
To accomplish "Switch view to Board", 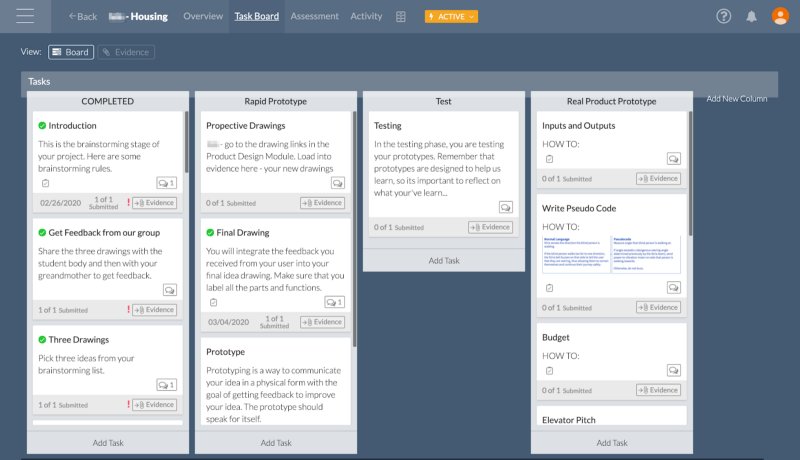I will (70, 52).
